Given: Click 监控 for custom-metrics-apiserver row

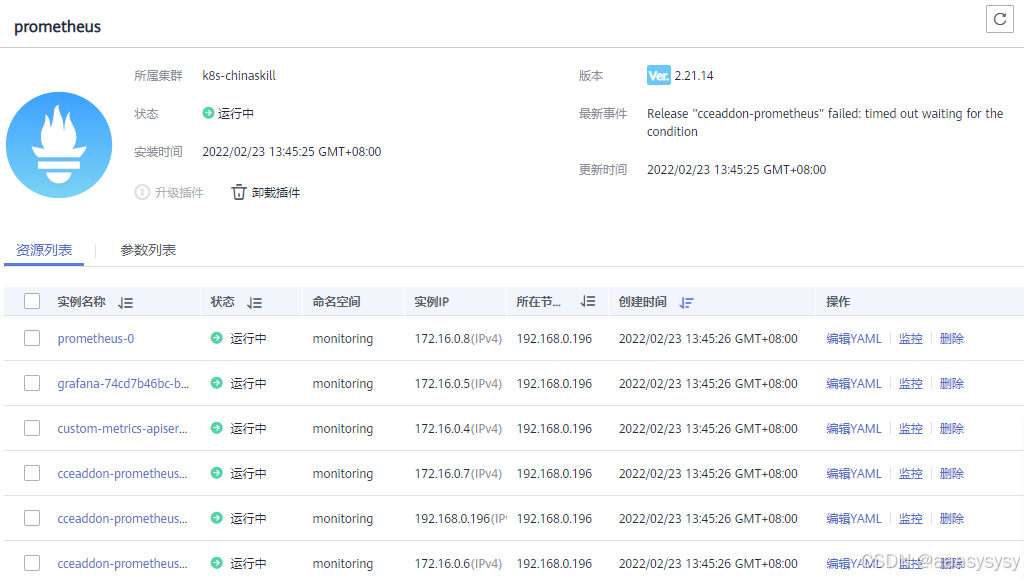Looking at the screenshot, I should [910, 429].
